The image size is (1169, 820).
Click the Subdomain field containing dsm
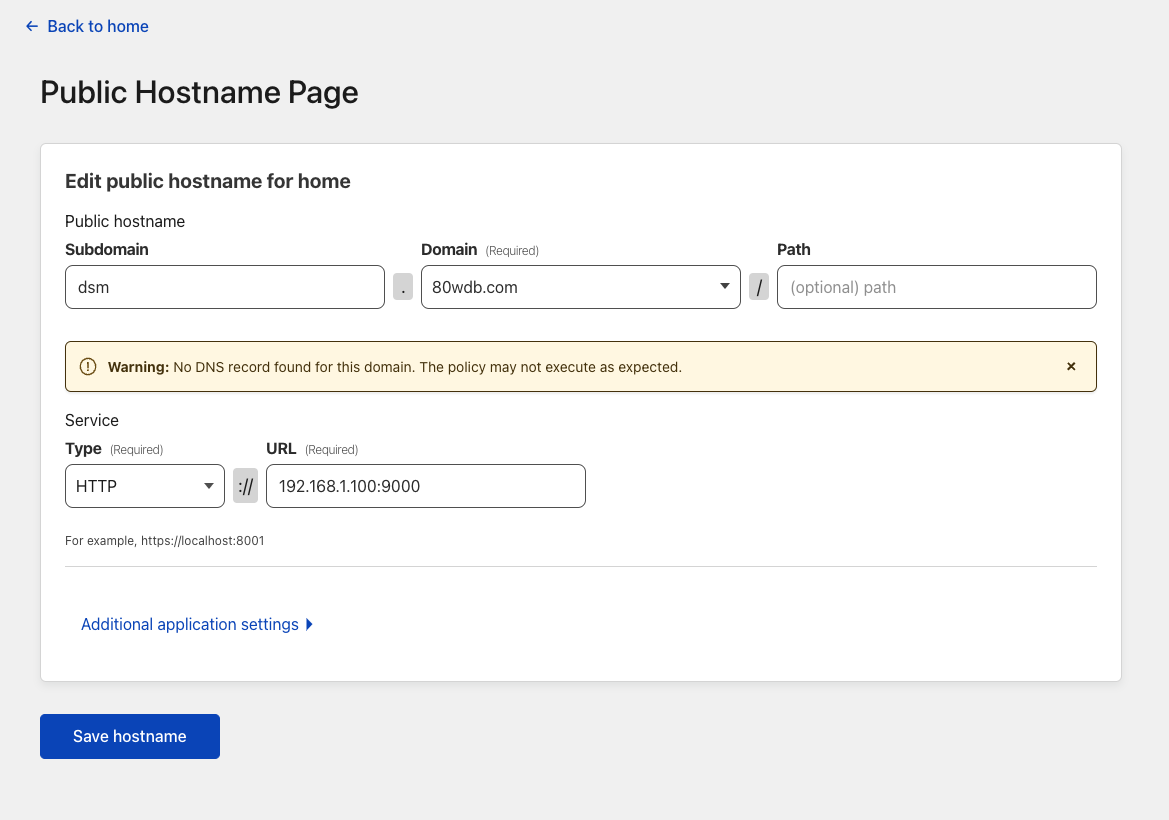click(224, 287)
